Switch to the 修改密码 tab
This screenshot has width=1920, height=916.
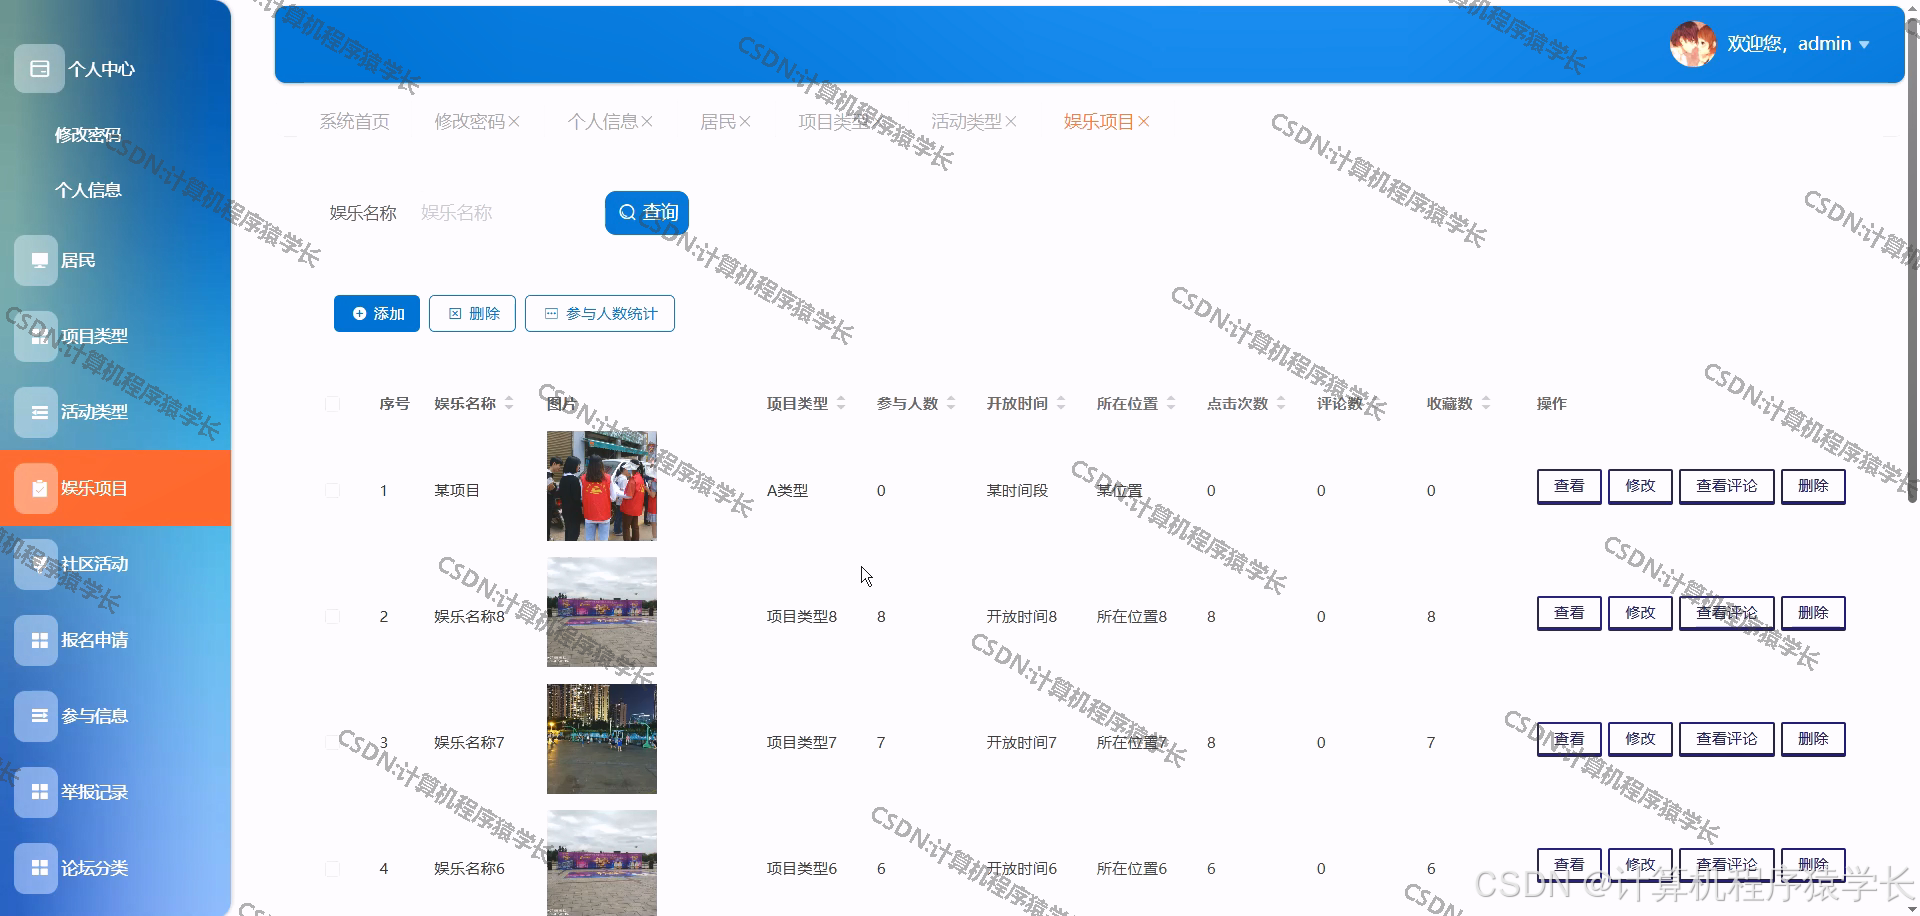pos(469,122)
